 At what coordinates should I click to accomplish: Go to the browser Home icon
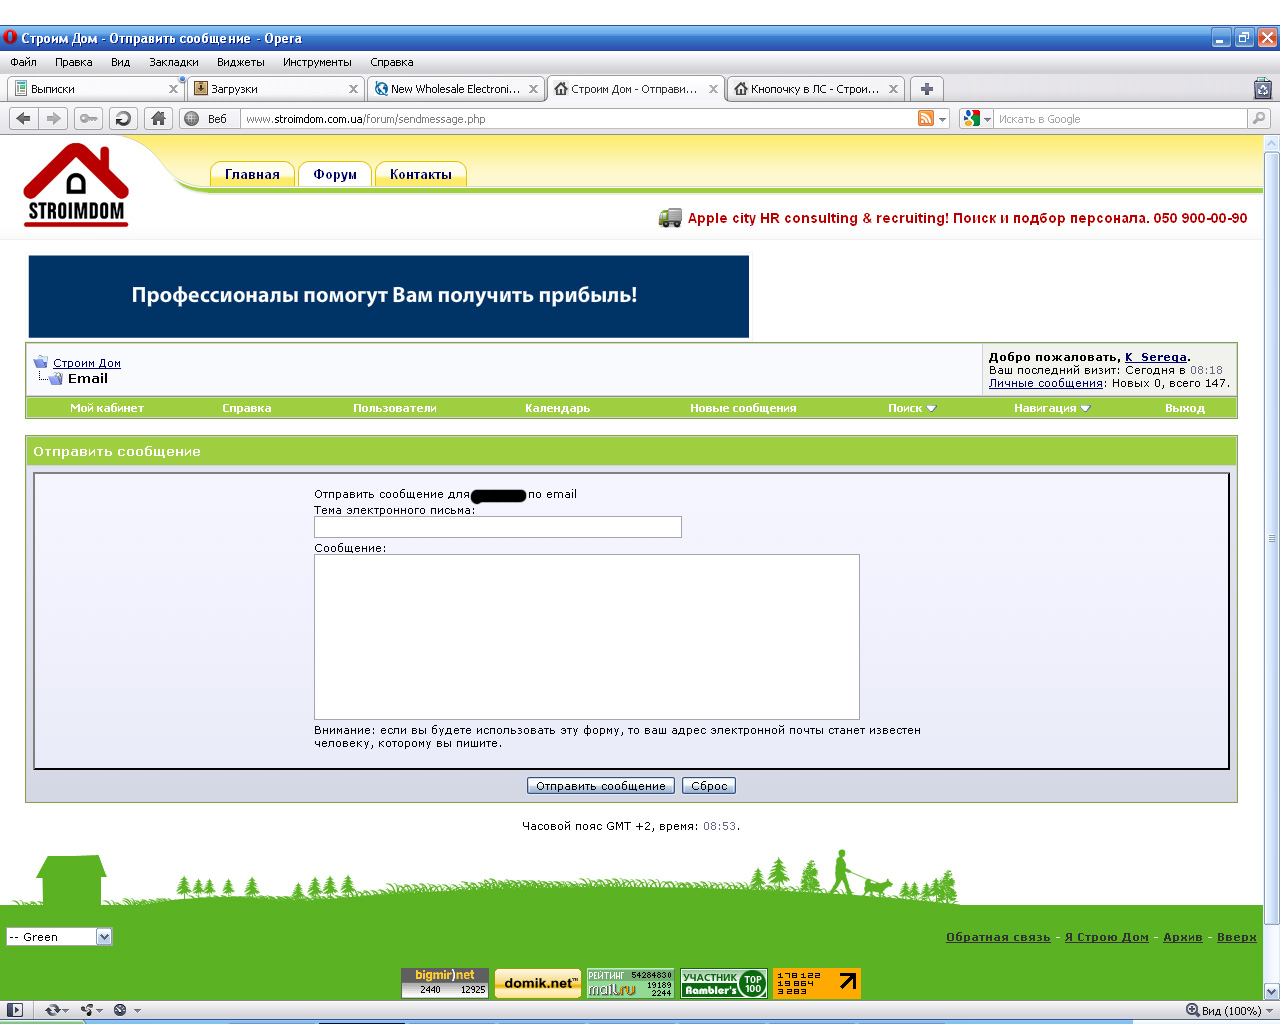(x=158, y=118)
